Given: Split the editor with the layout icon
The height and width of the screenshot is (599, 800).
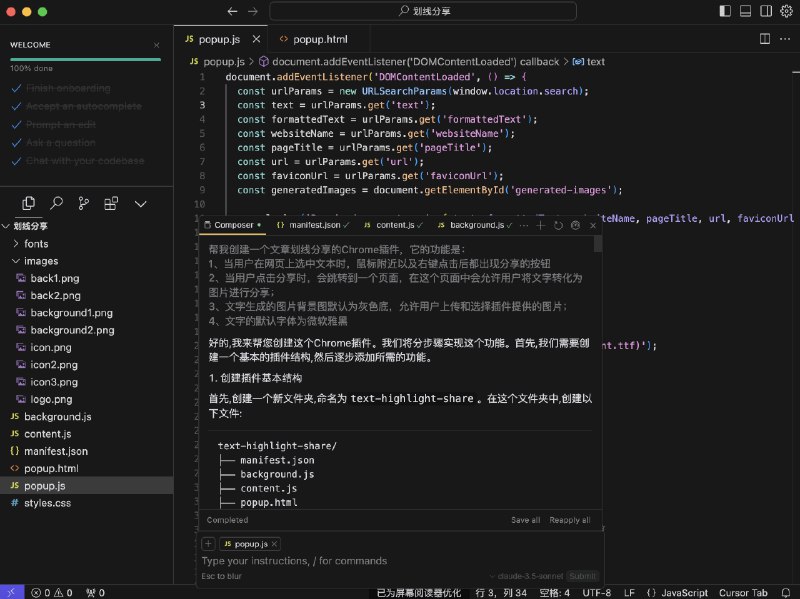Looking at the screenshot, I should point(764,39).
